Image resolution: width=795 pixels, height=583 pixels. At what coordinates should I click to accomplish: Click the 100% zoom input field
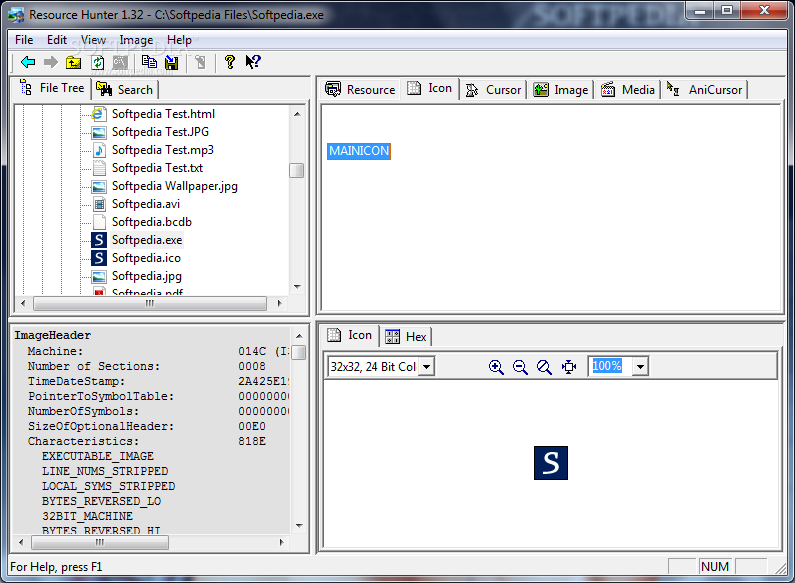[611, 366]
